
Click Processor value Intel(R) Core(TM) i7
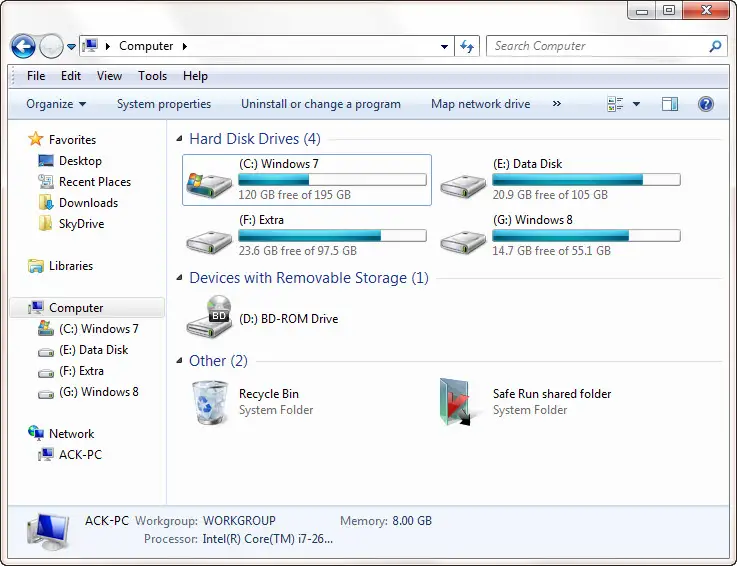(x=267, y=539)
